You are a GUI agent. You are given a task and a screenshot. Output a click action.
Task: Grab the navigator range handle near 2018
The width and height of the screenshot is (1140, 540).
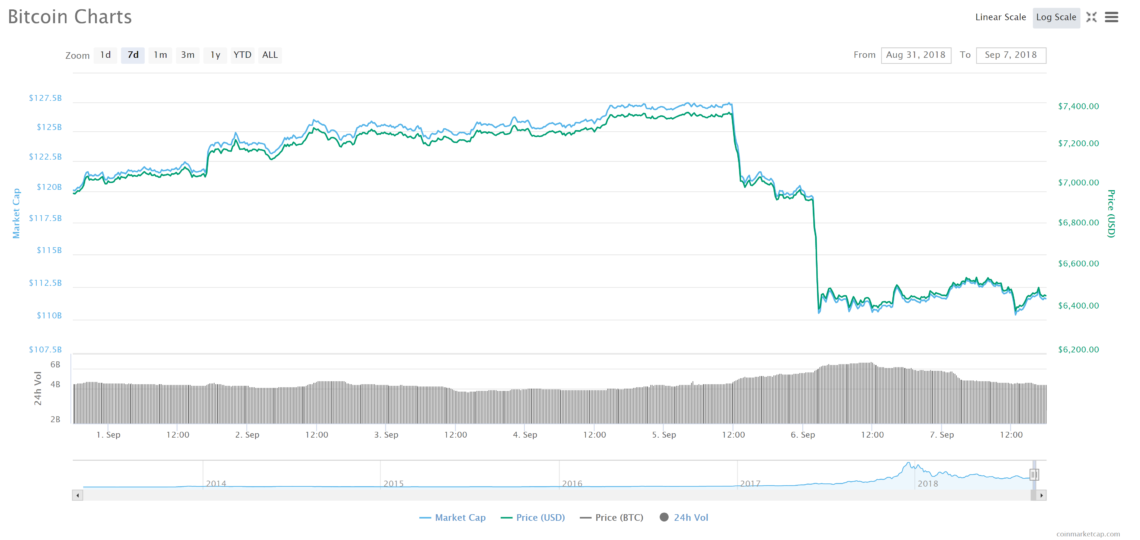[1034, 475]
